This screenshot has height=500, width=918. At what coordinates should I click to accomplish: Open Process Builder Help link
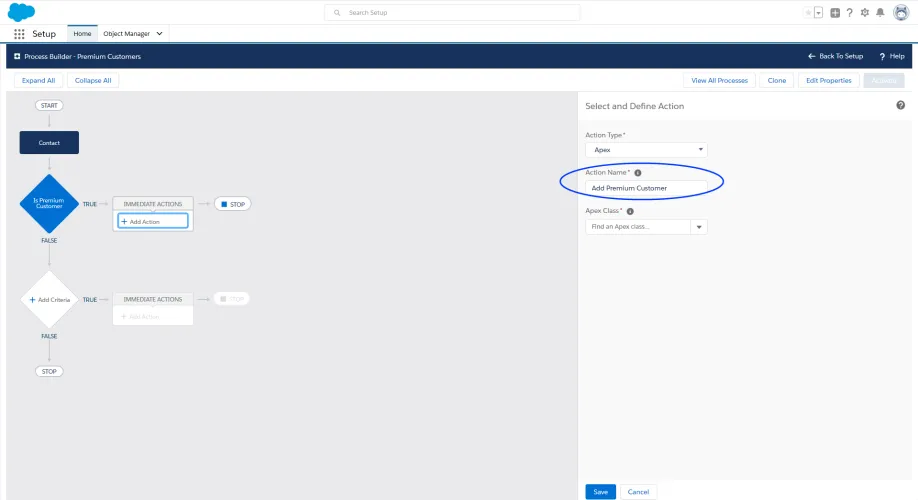click(892, 56)
